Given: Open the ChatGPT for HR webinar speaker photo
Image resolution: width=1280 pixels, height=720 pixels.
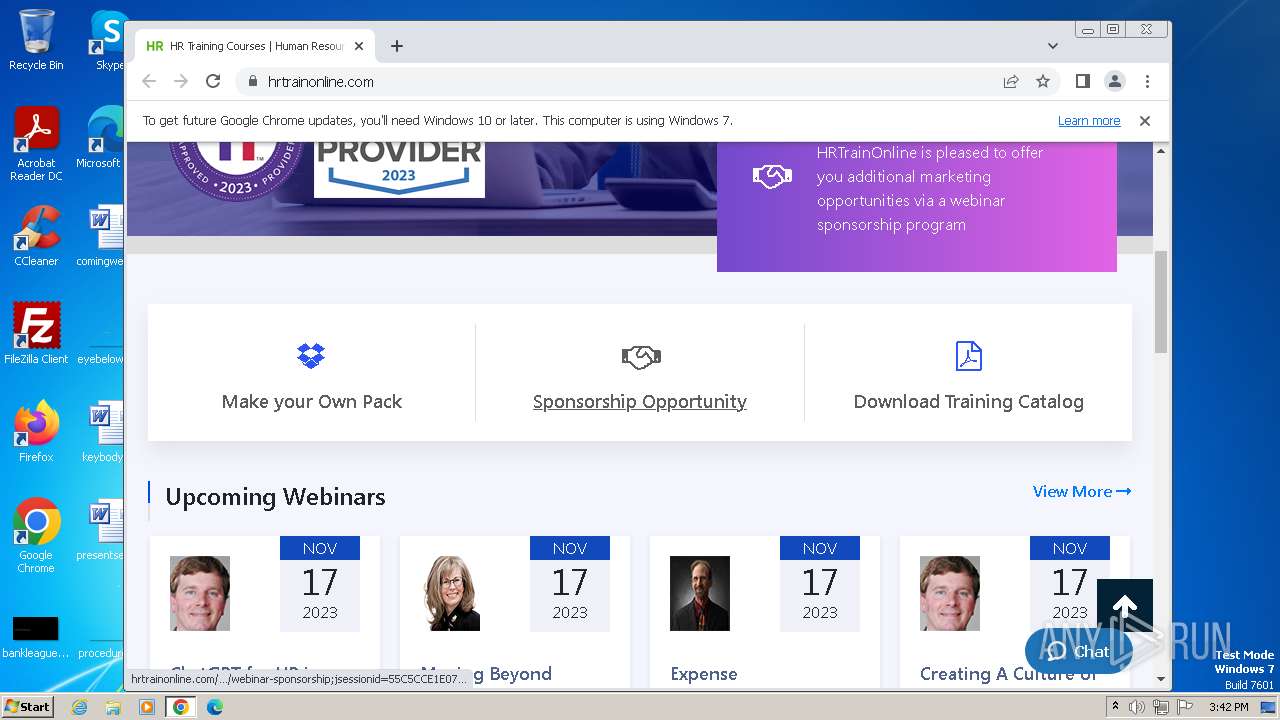Looking at the screenshot, I should (200, 593).
